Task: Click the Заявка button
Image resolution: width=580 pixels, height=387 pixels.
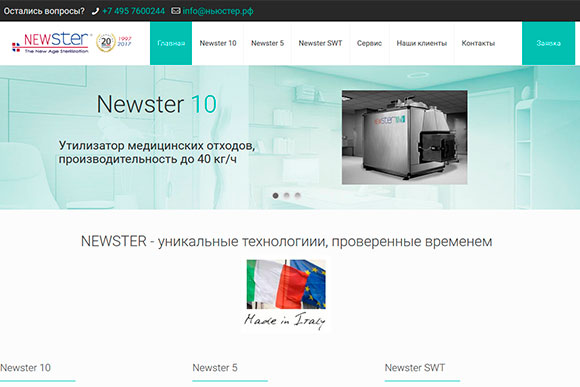Action: click(x=549, y=43)
